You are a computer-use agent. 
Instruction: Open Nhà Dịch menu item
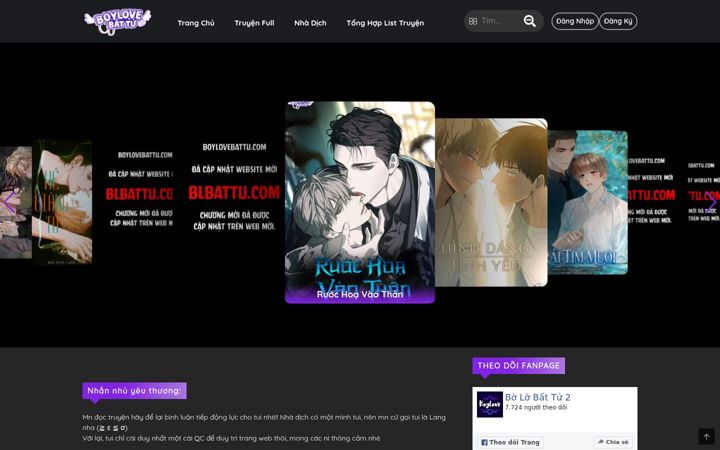click(310, 23)
